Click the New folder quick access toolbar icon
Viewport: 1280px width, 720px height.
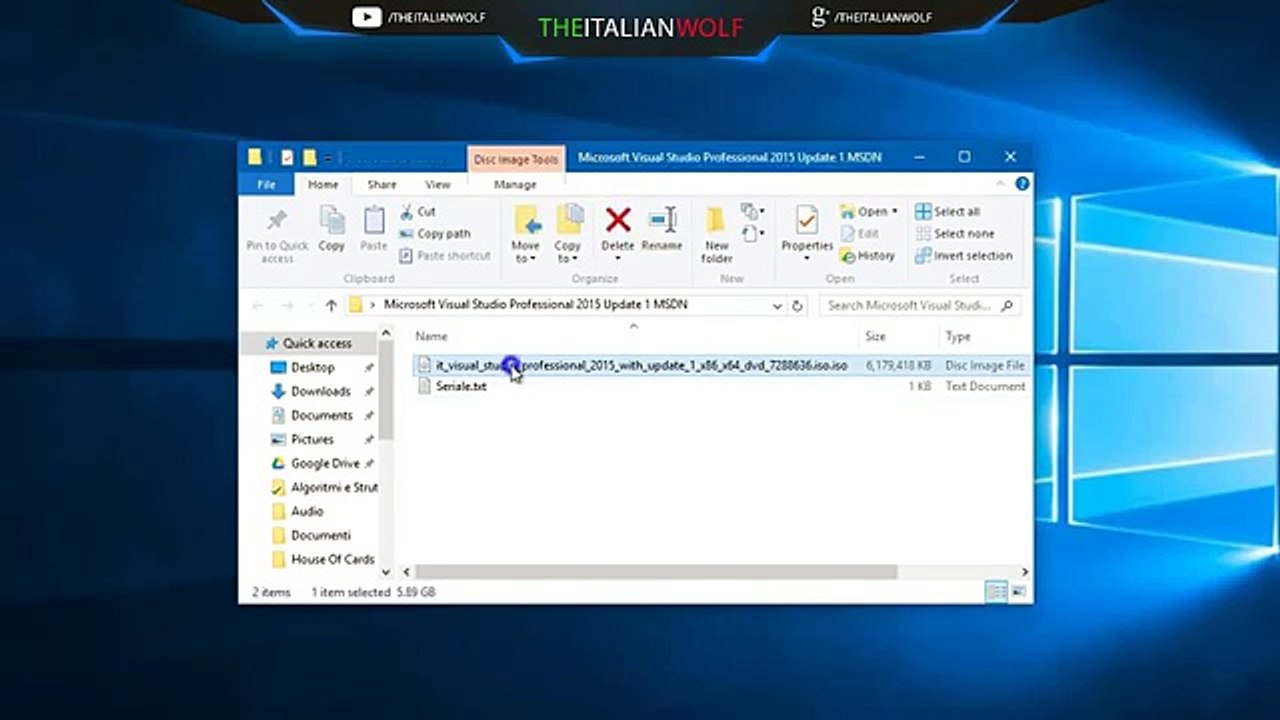click(x=309, y=157)
